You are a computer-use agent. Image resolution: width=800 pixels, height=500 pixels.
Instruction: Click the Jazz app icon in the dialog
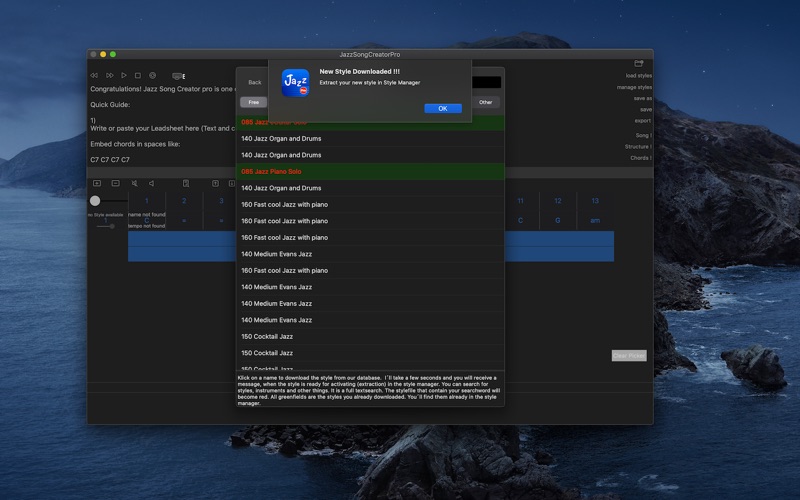(295, 83)
